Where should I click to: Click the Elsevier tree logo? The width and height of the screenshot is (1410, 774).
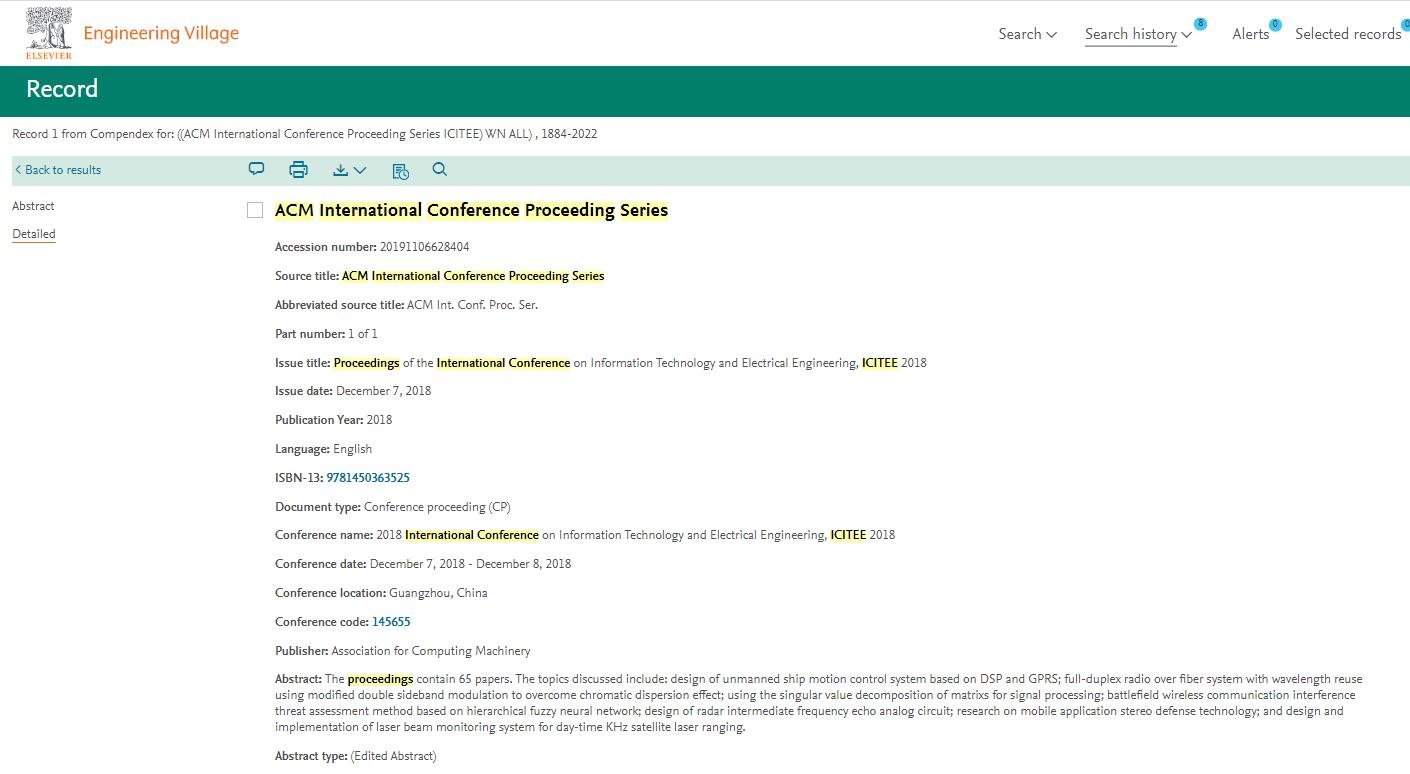pyautogui.click(x=49, y=33)
